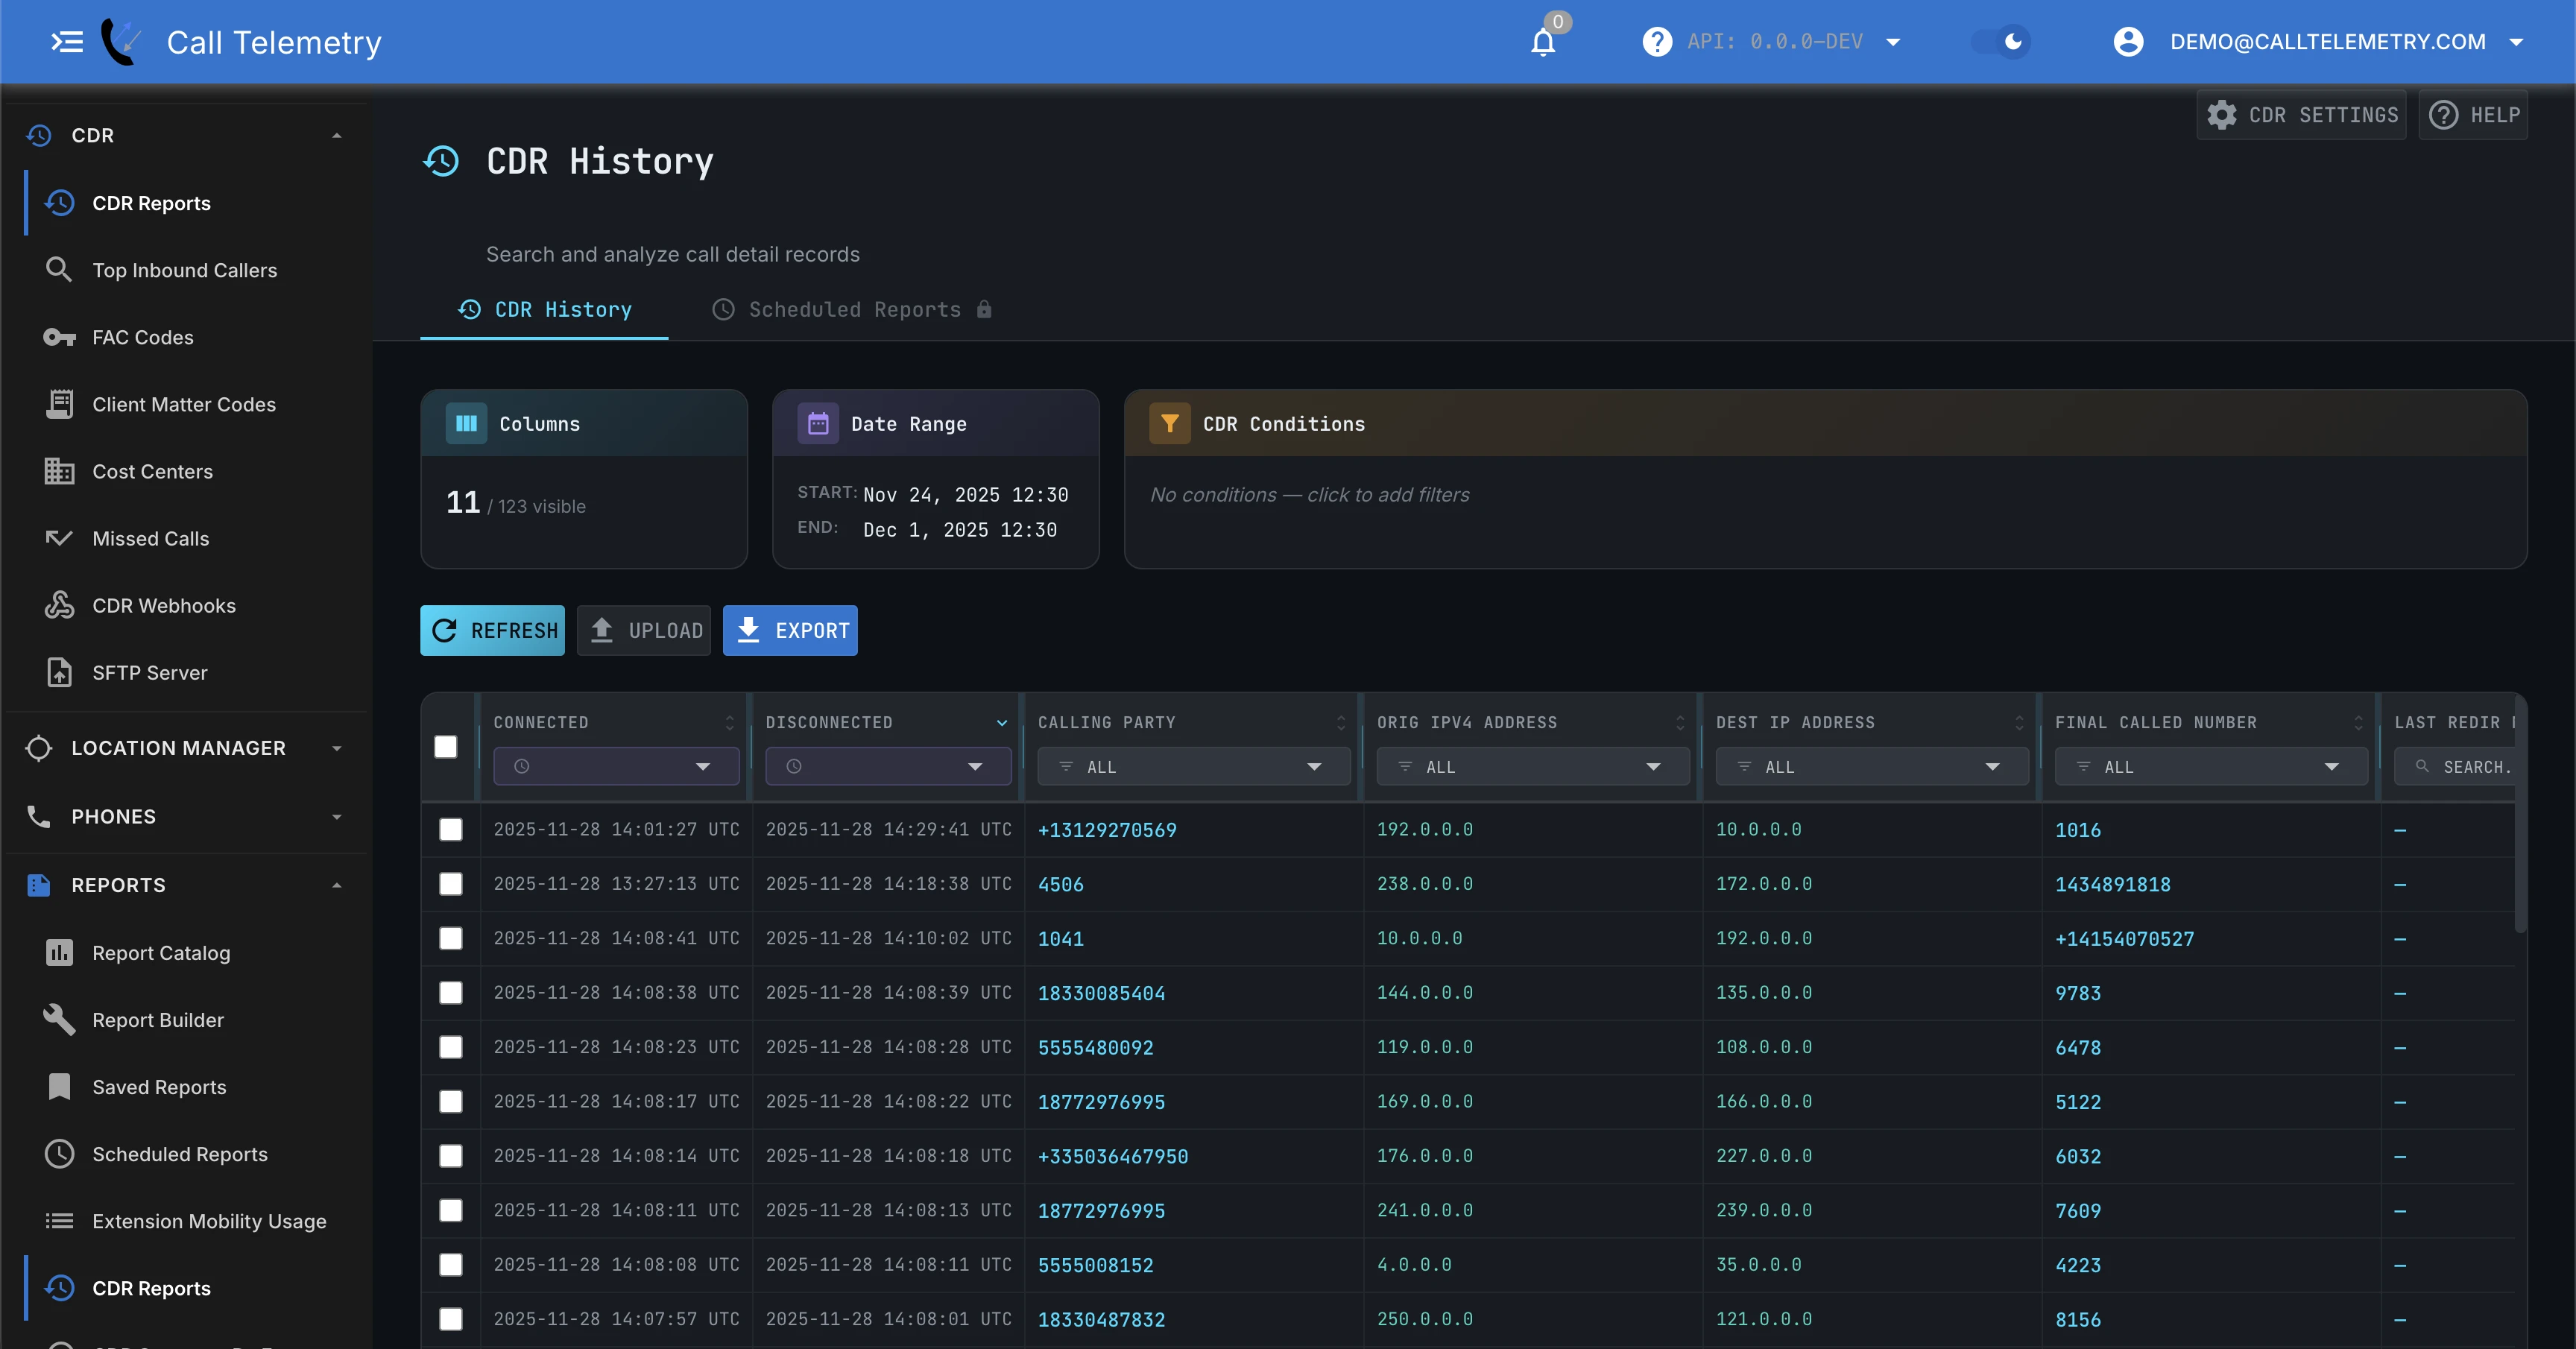The image size is (2576, 1349).
Task: Click the Saved Reports bookmark icon
Action: 59,1086
